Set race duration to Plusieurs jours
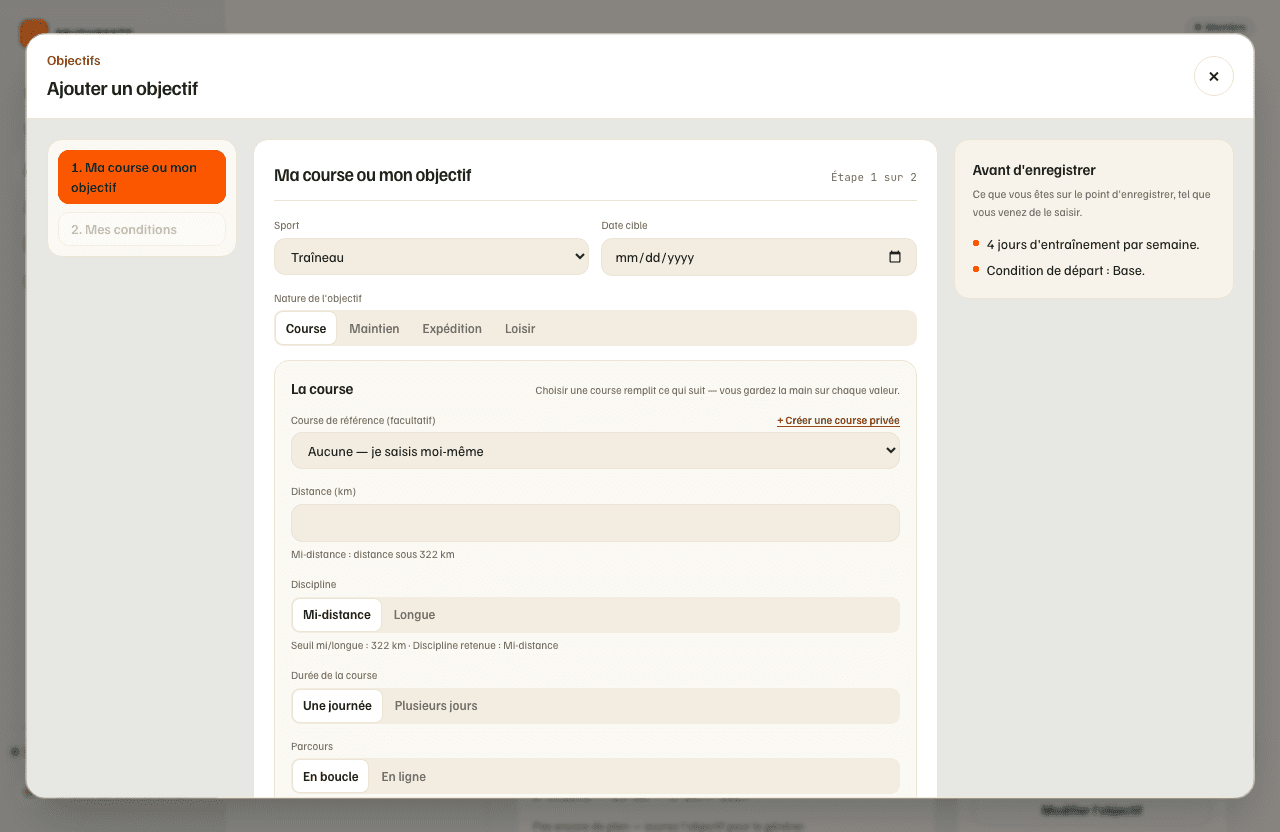Viewport: 1280px width, 832px height. click(x=436, y=706)
